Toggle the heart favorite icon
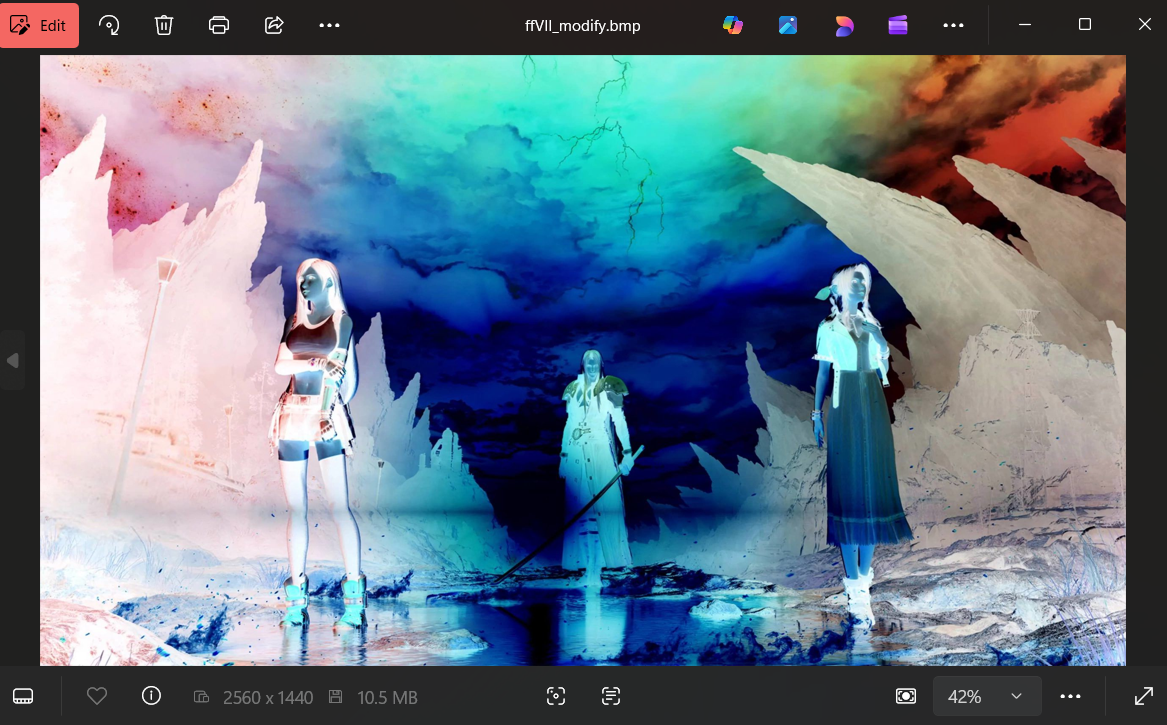 97,696
